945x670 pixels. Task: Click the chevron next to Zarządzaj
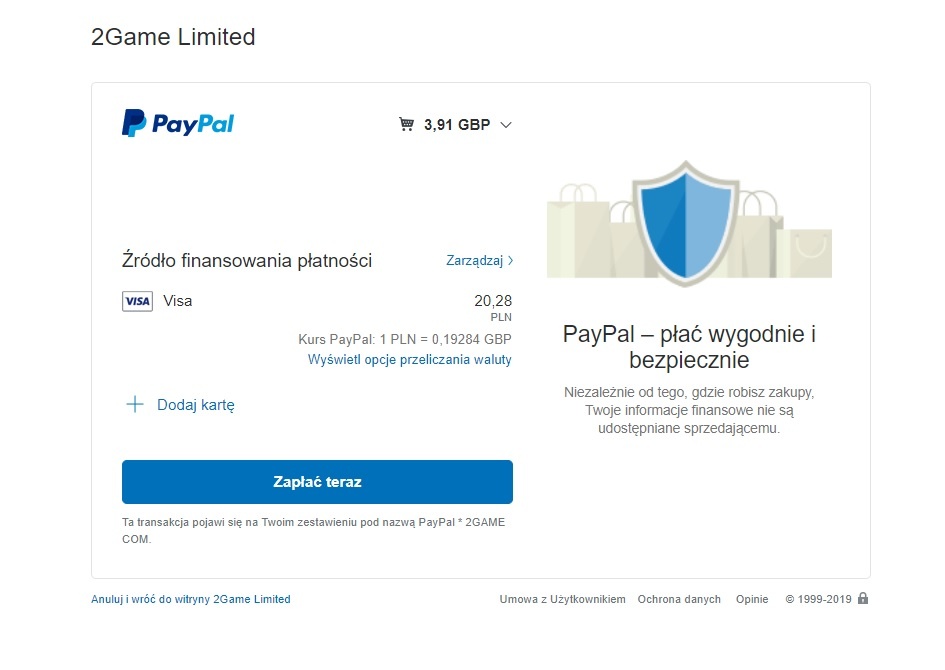510,260
